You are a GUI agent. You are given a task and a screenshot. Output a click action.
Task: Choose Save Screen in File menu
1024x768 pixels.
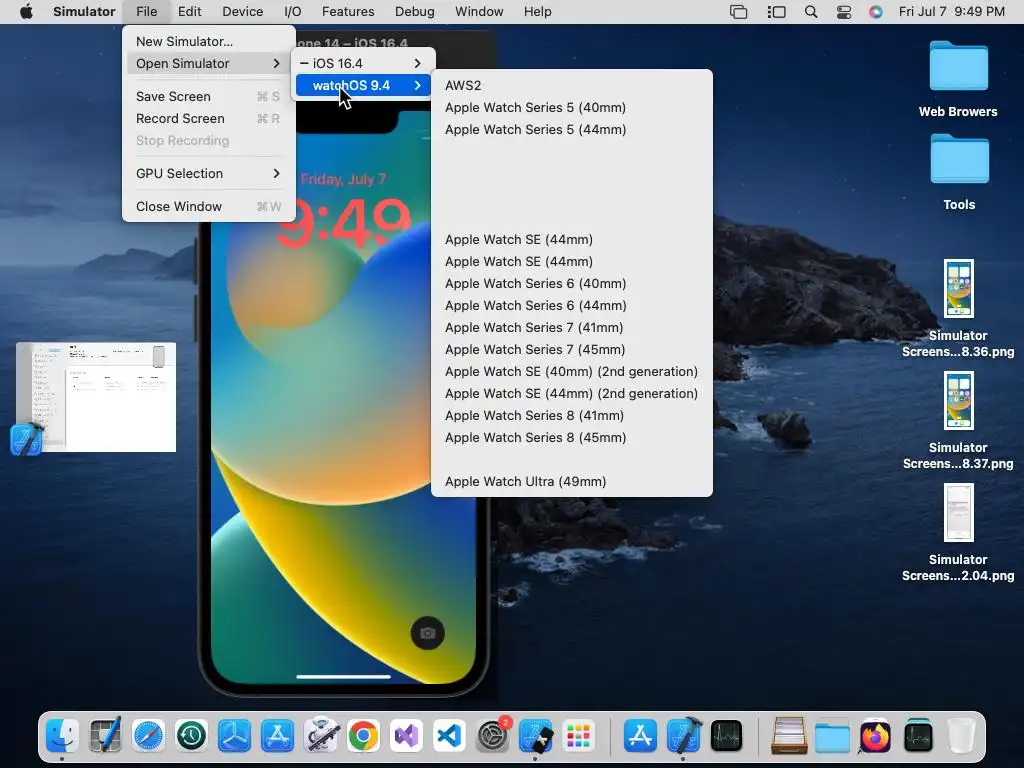[208, 97]
